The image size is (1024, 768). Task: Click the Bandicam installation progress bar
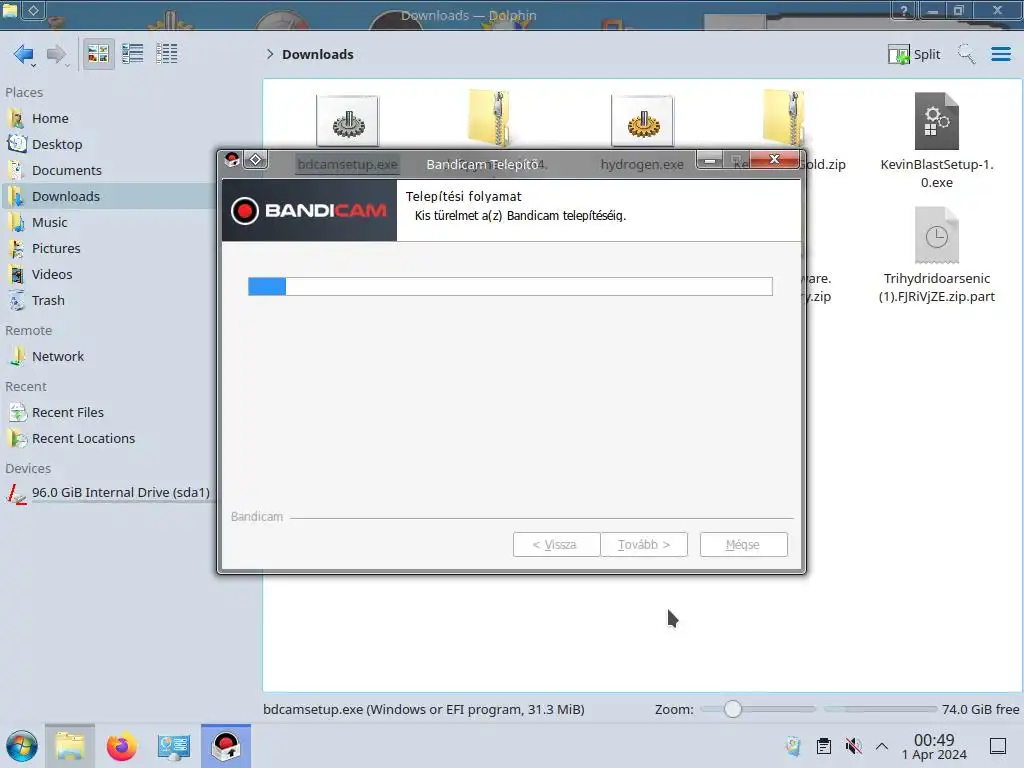coord(510,286)
